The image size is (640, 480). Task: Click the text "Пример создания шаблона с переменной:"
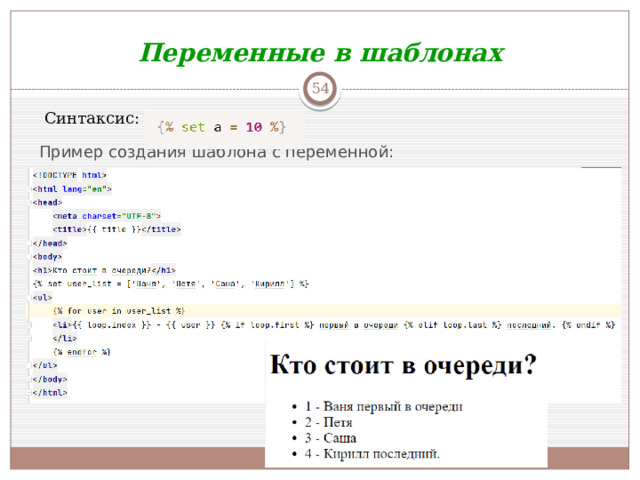(x=216, y=152)
